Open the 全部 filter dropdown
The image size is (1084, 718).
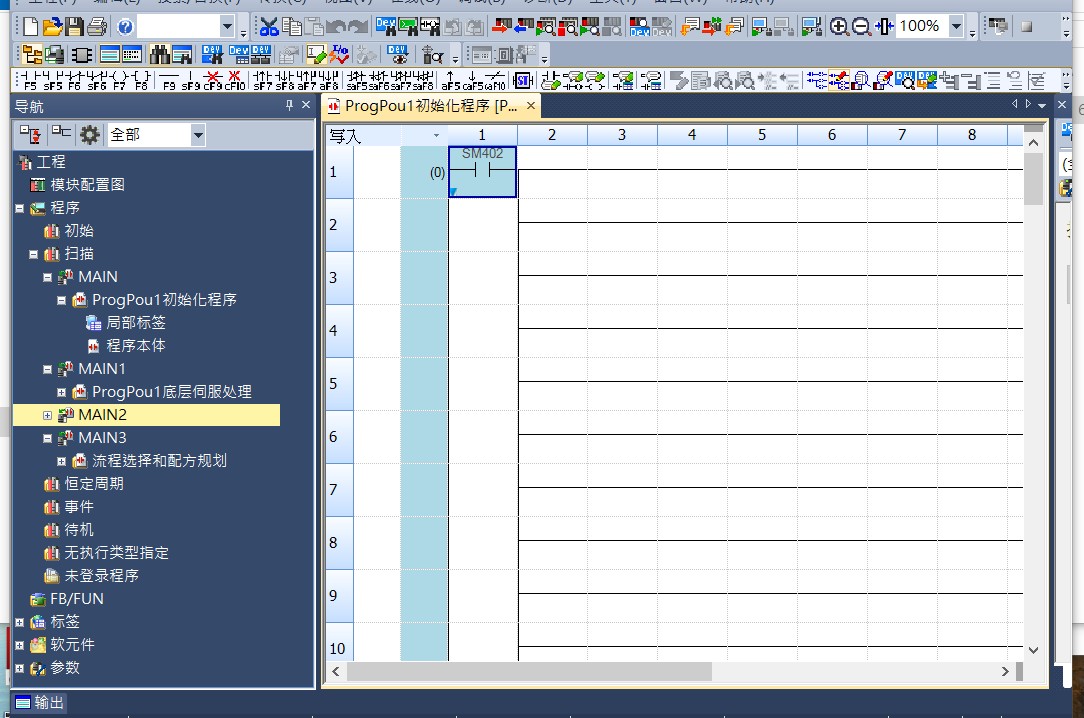[197, 135]
